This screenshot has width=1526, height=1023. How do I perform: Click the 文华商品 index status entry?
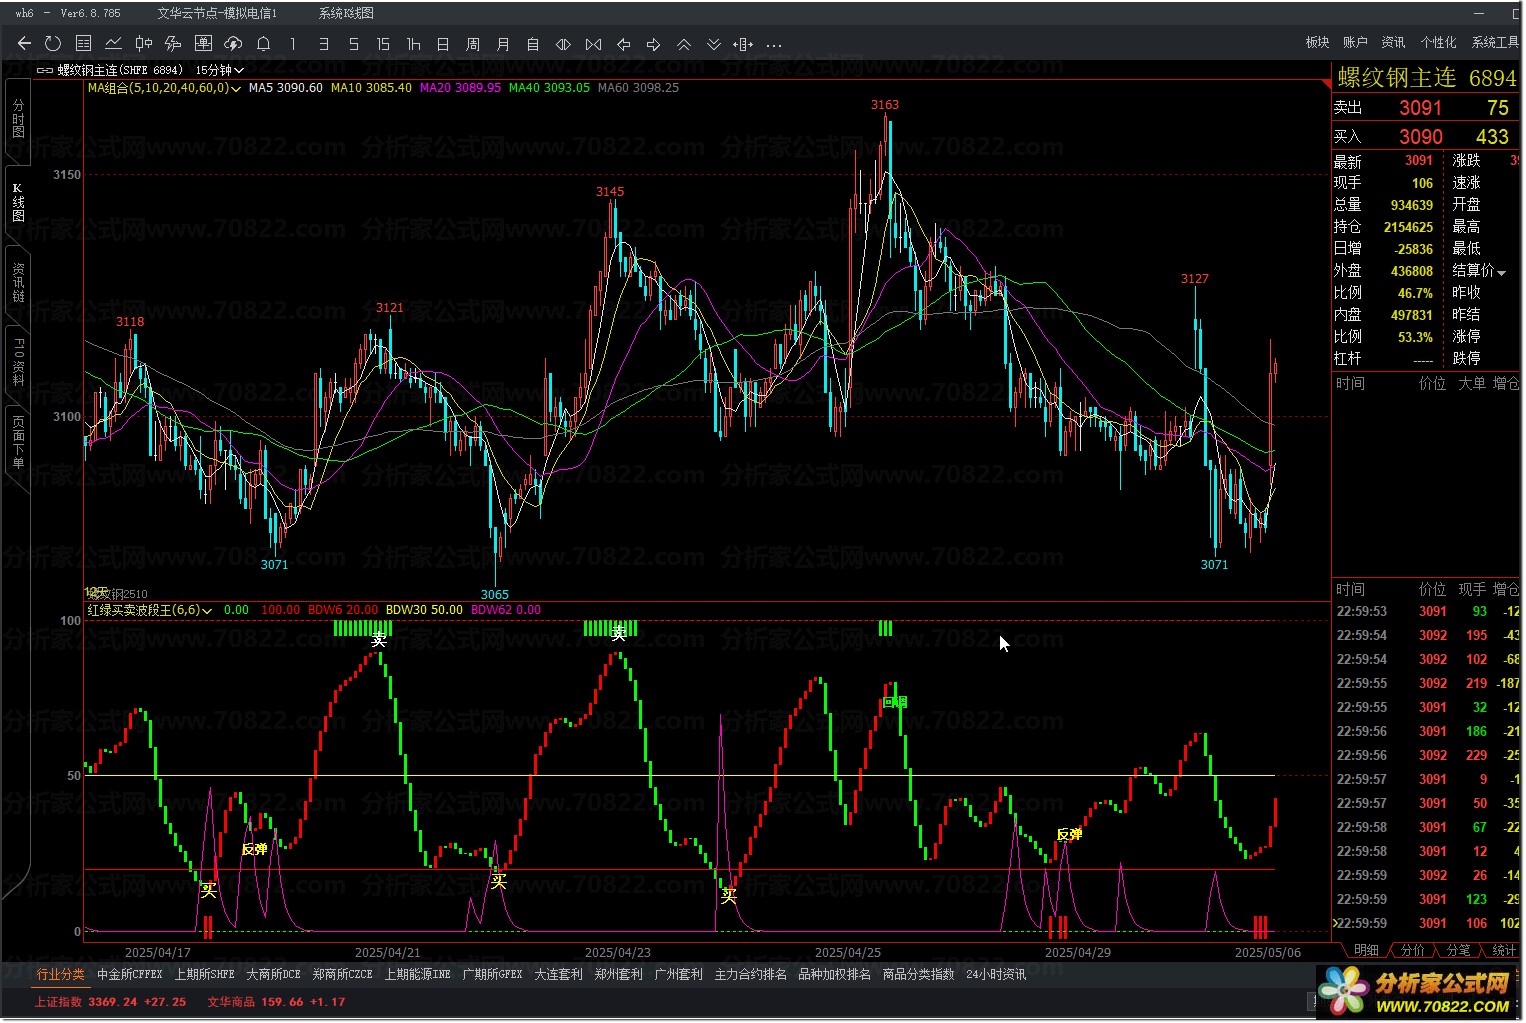coord(276,1001)
